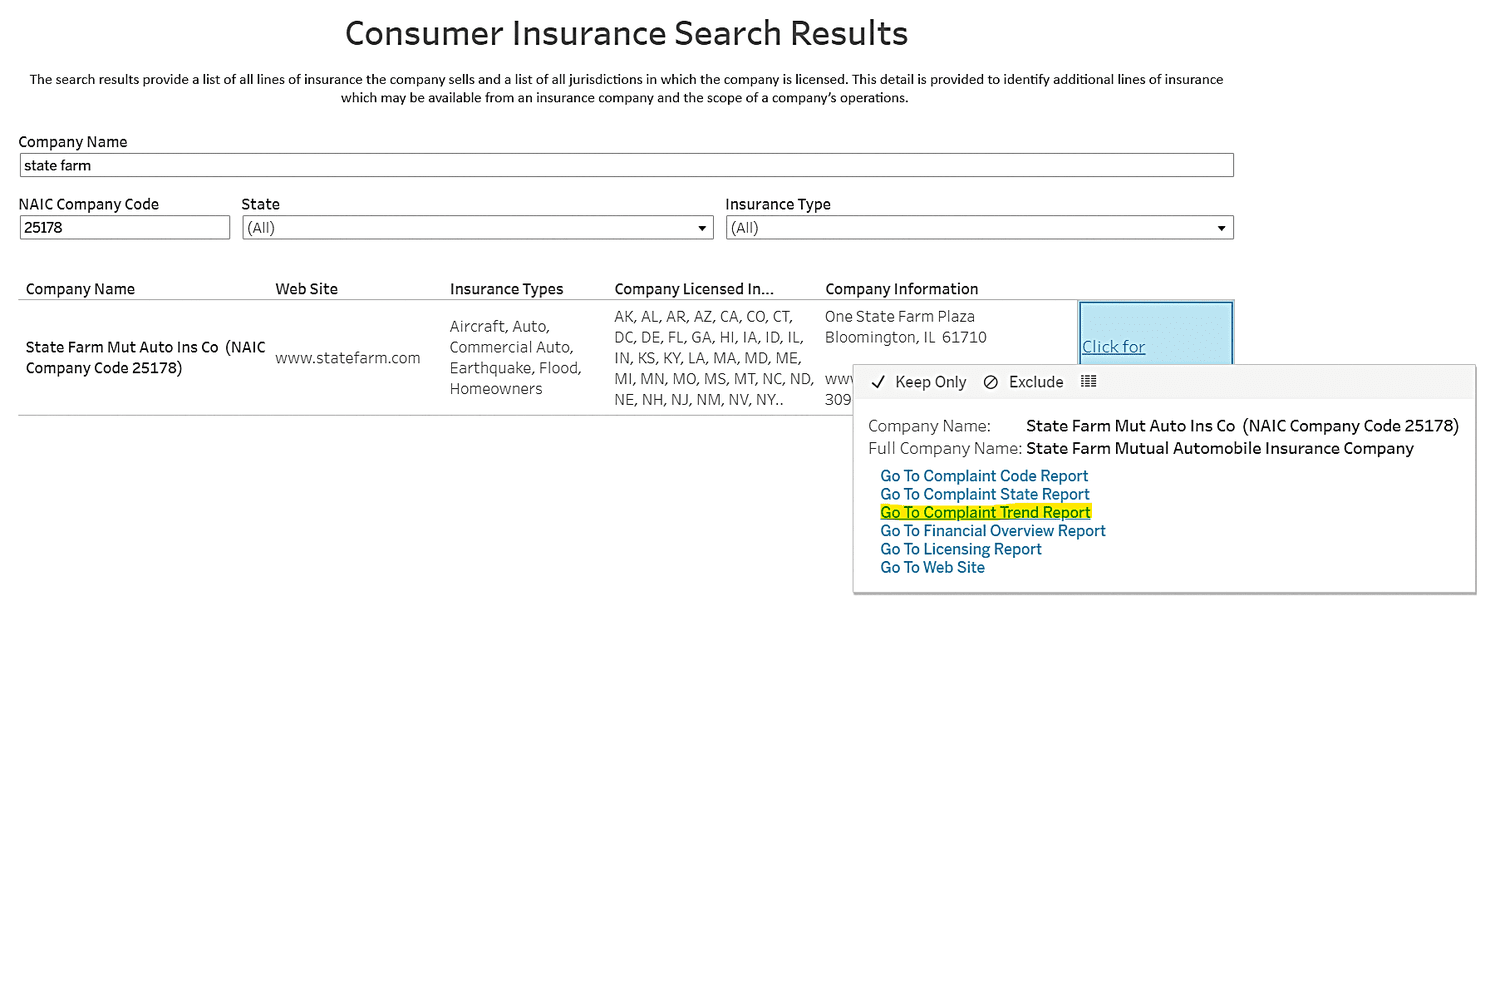Screen dimensions: 1500x1000
Task: Click the Insurance Types column header
Action: pos(507,289)
